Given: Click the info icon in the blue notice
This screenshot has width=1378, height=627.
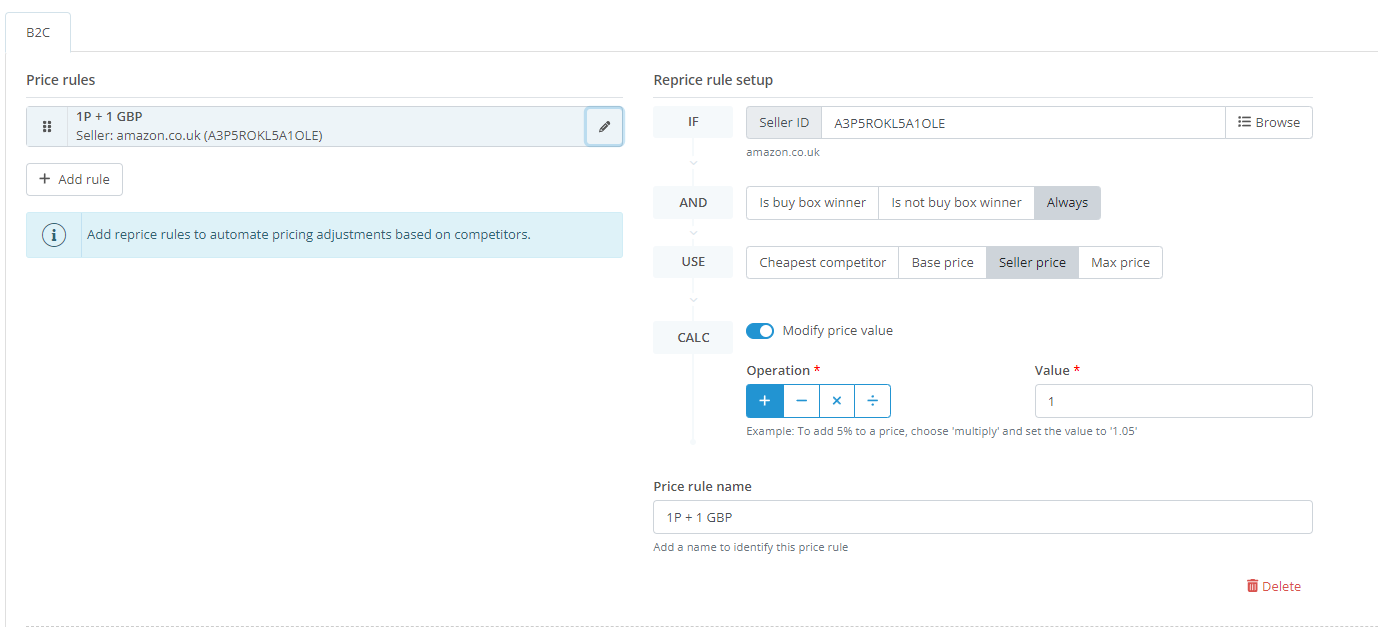Looking at the screenshot, I should (x=54, y=235).
